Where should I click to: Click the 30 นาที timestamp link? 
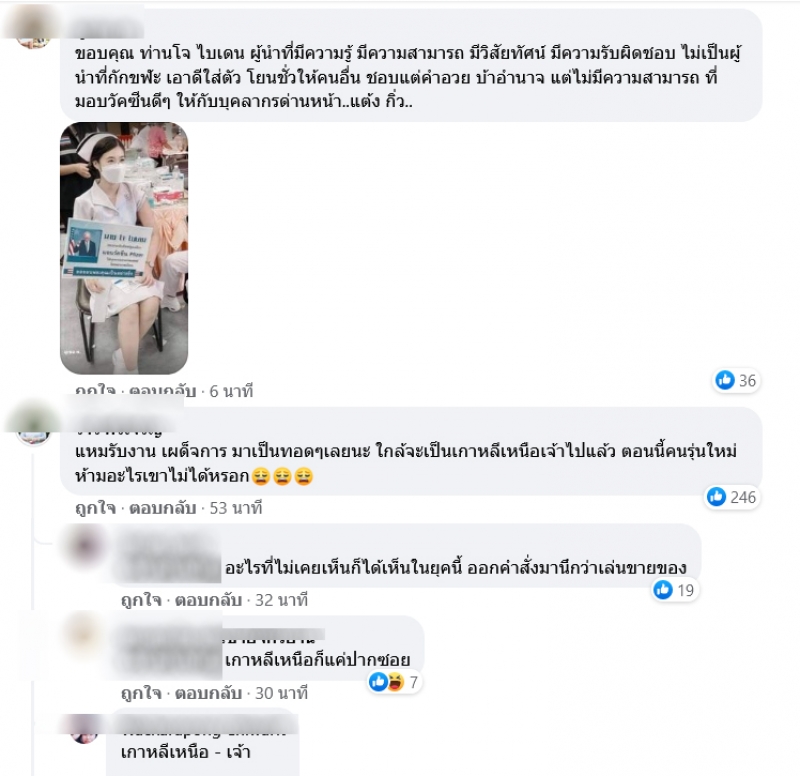[x=281, y=693]
